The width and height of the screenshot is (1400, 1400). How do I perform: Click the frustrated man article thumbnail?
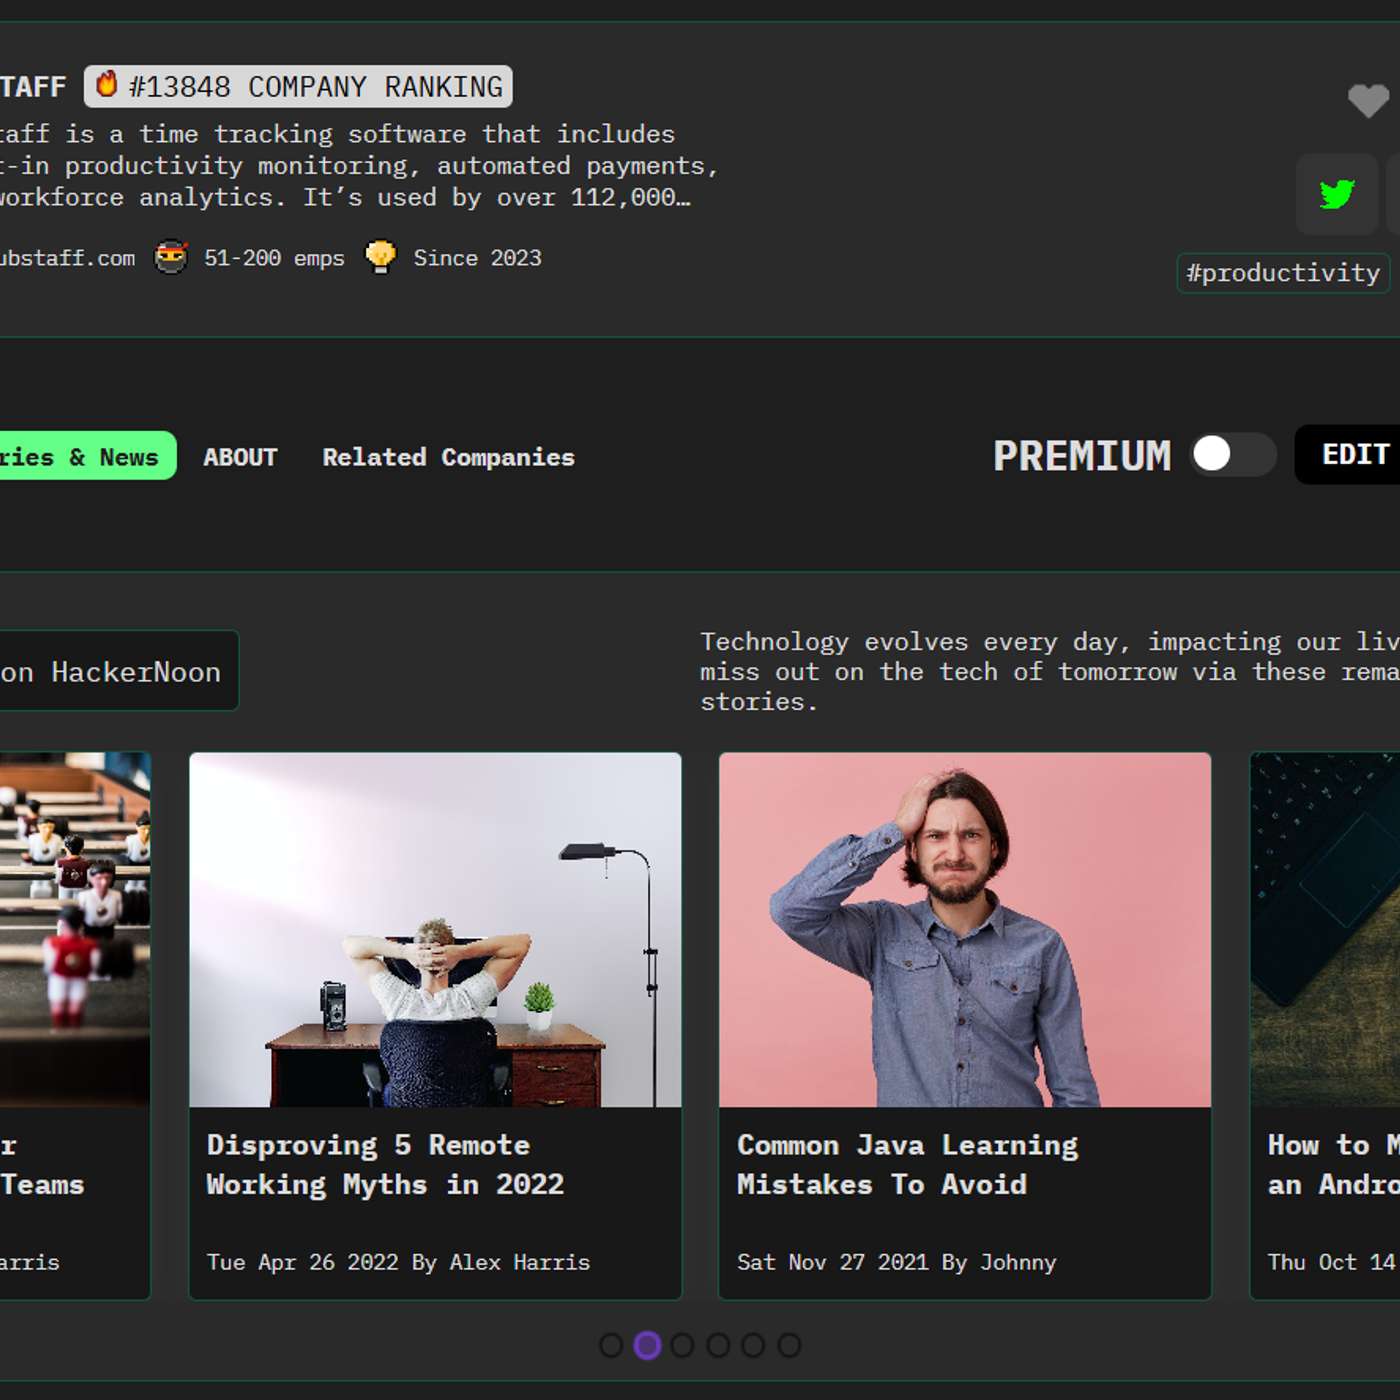tap(965, 929)
